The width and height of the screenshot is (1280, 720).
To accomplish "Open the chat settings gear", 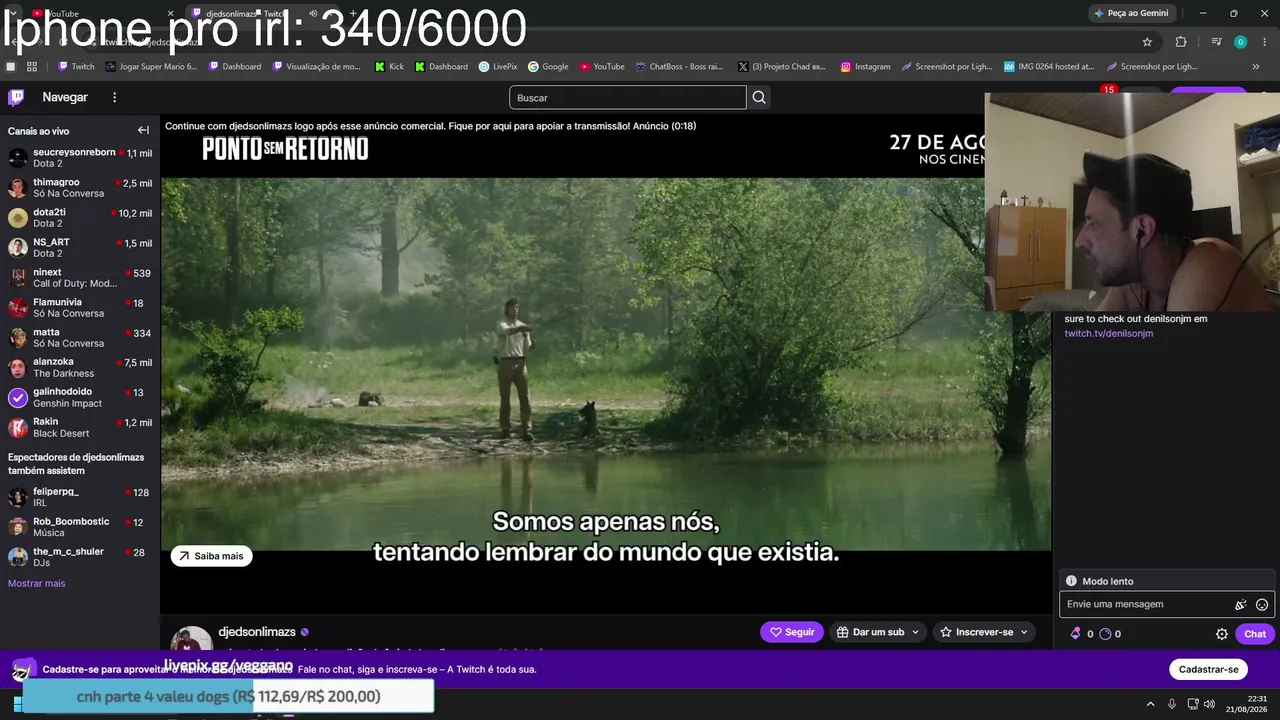I will click(x=1222, y=634).
